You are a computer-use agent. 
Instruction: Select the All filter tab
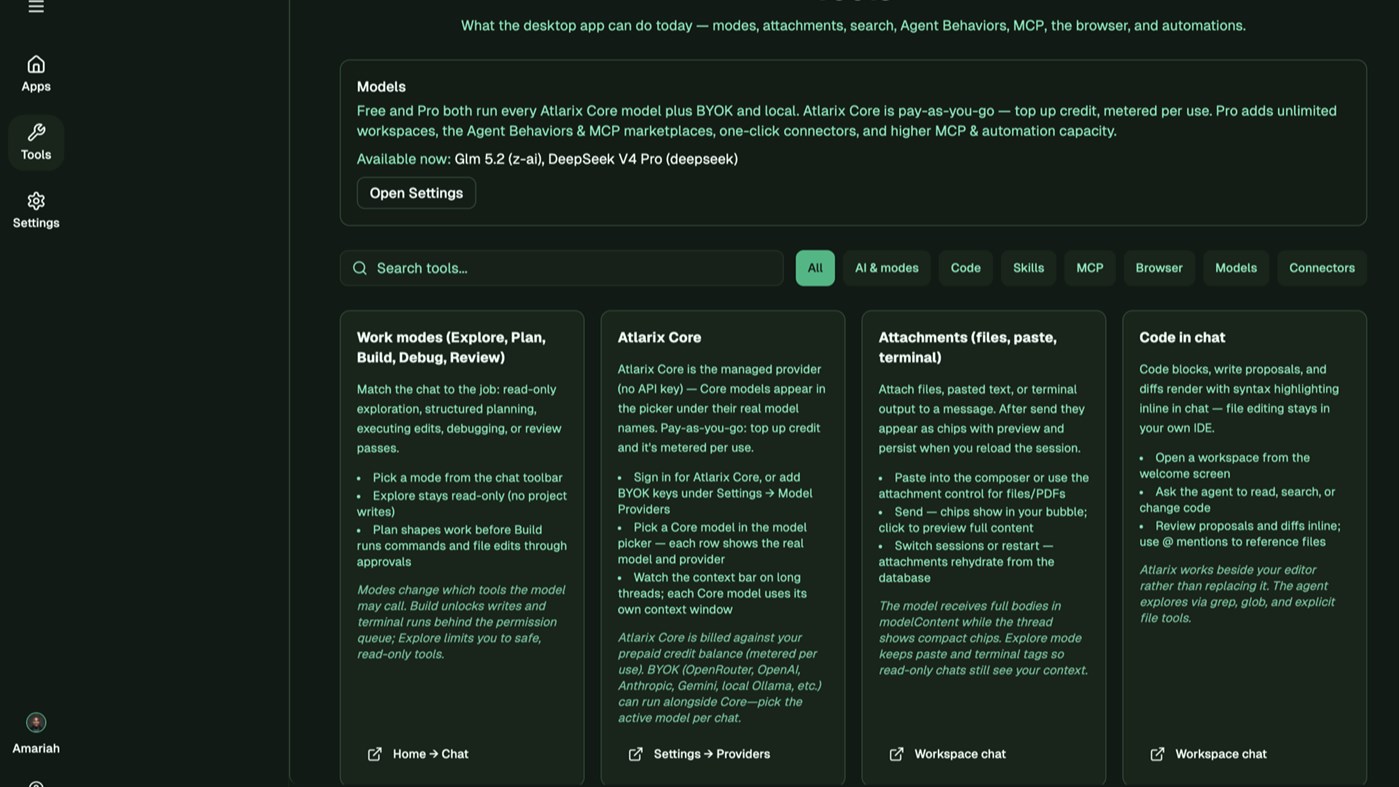[815, 268]
